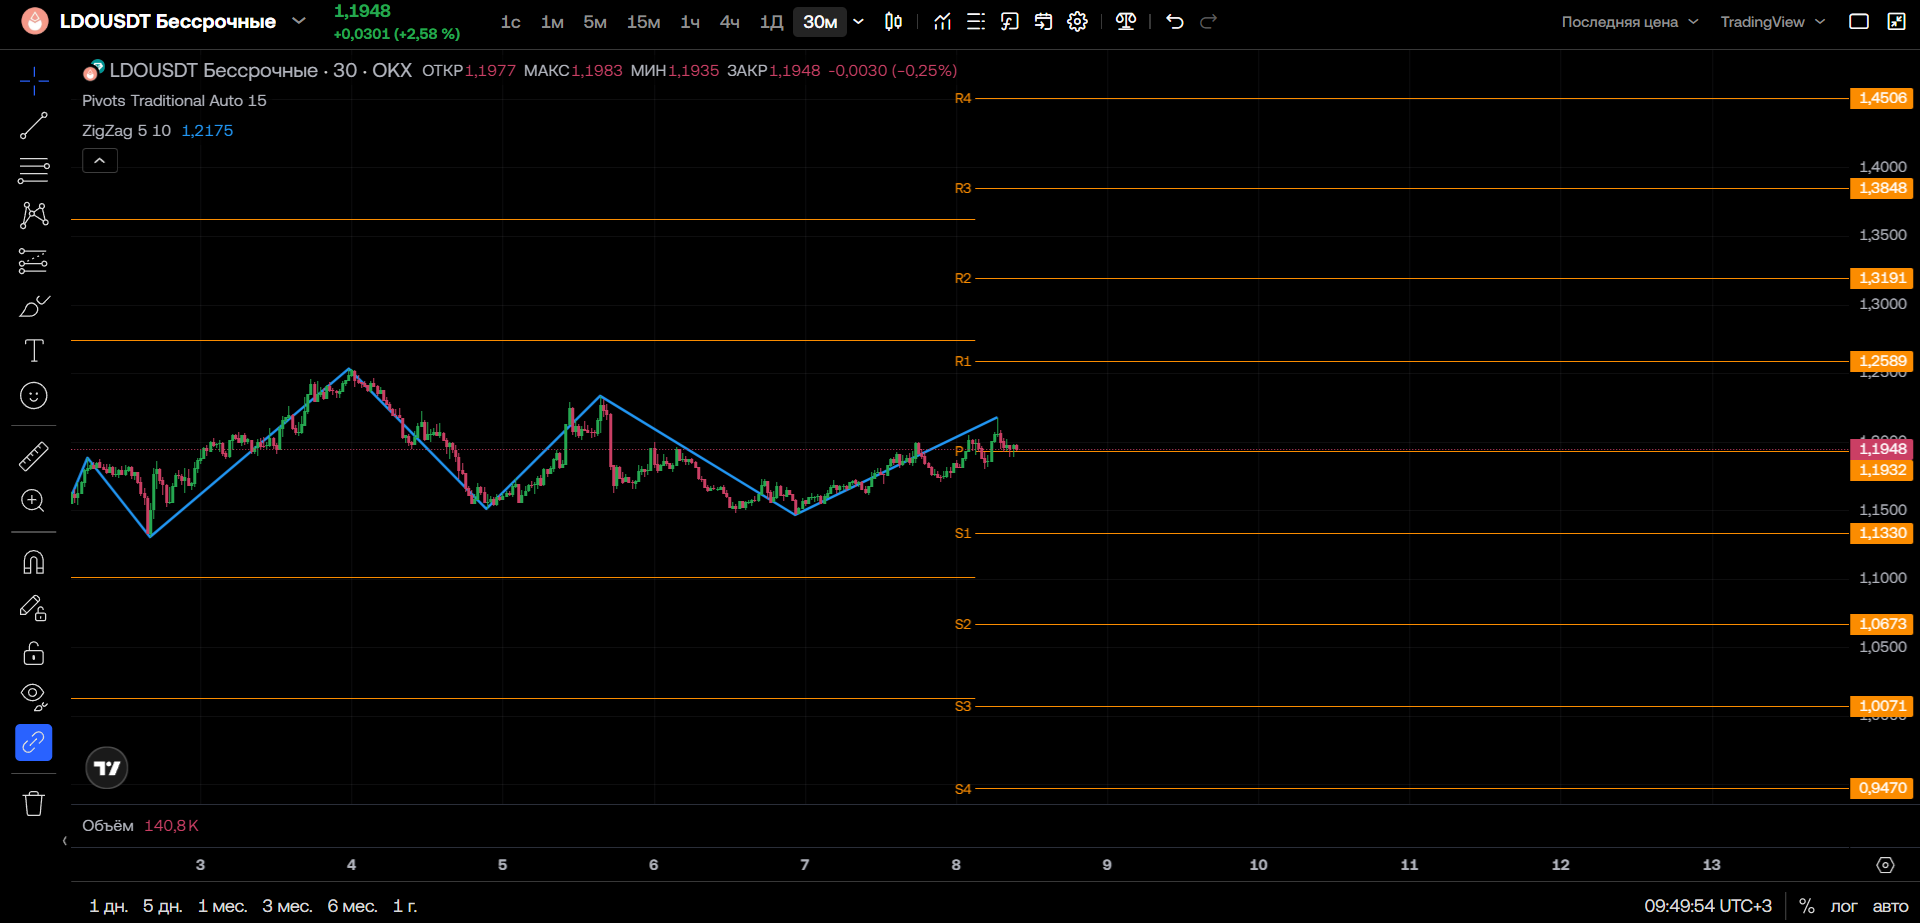Toggle hide all drawings eye icon
The width and height of the screenshot is (1920, 923).
34,697
